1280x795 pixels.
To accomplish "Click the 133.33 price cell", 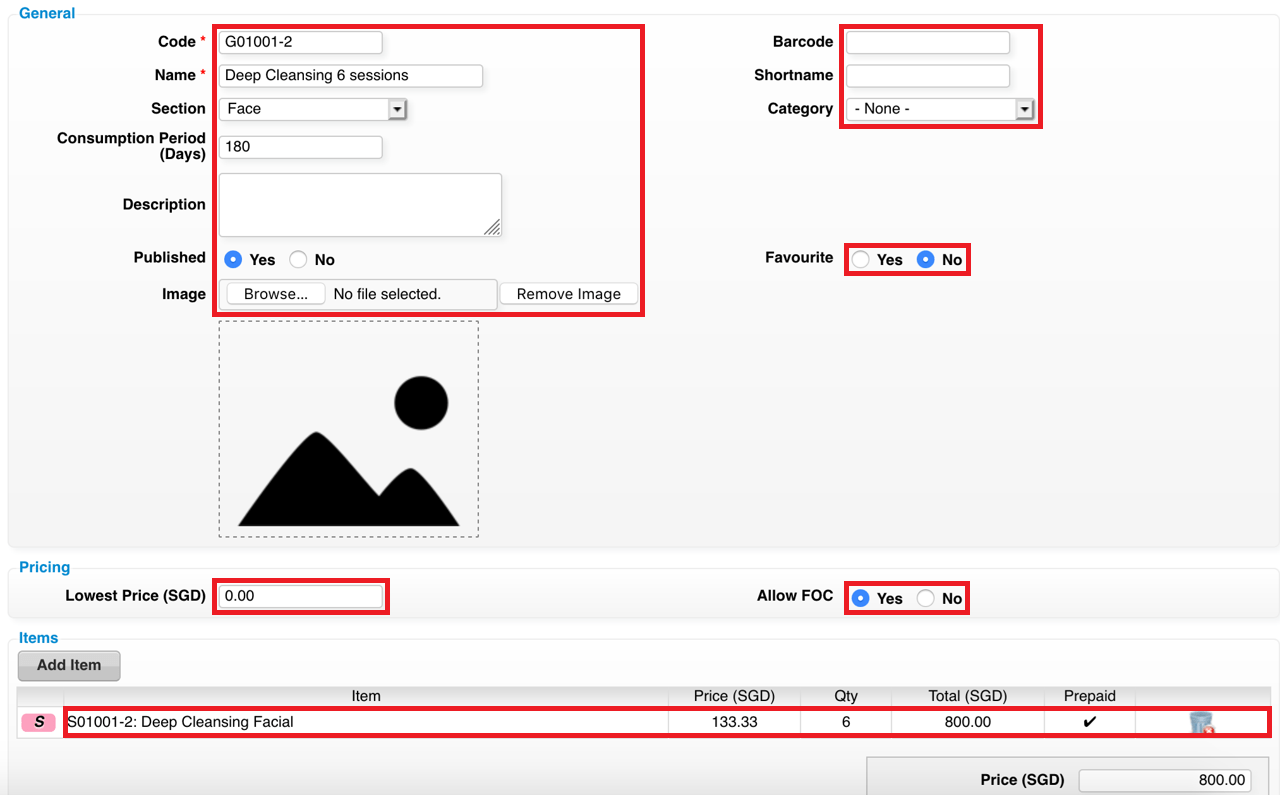I will pyautogui.click(x=734, y=722).
